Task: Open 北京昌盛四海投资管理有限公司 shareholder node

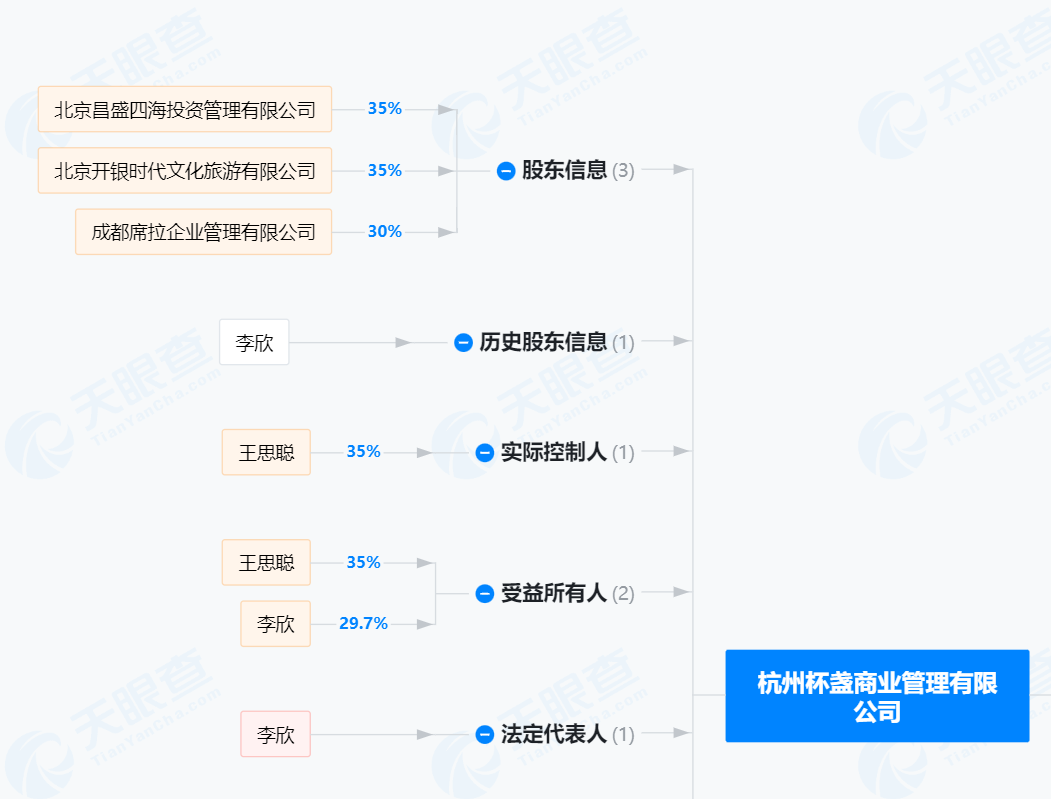Action: click(x=185, y=109)
